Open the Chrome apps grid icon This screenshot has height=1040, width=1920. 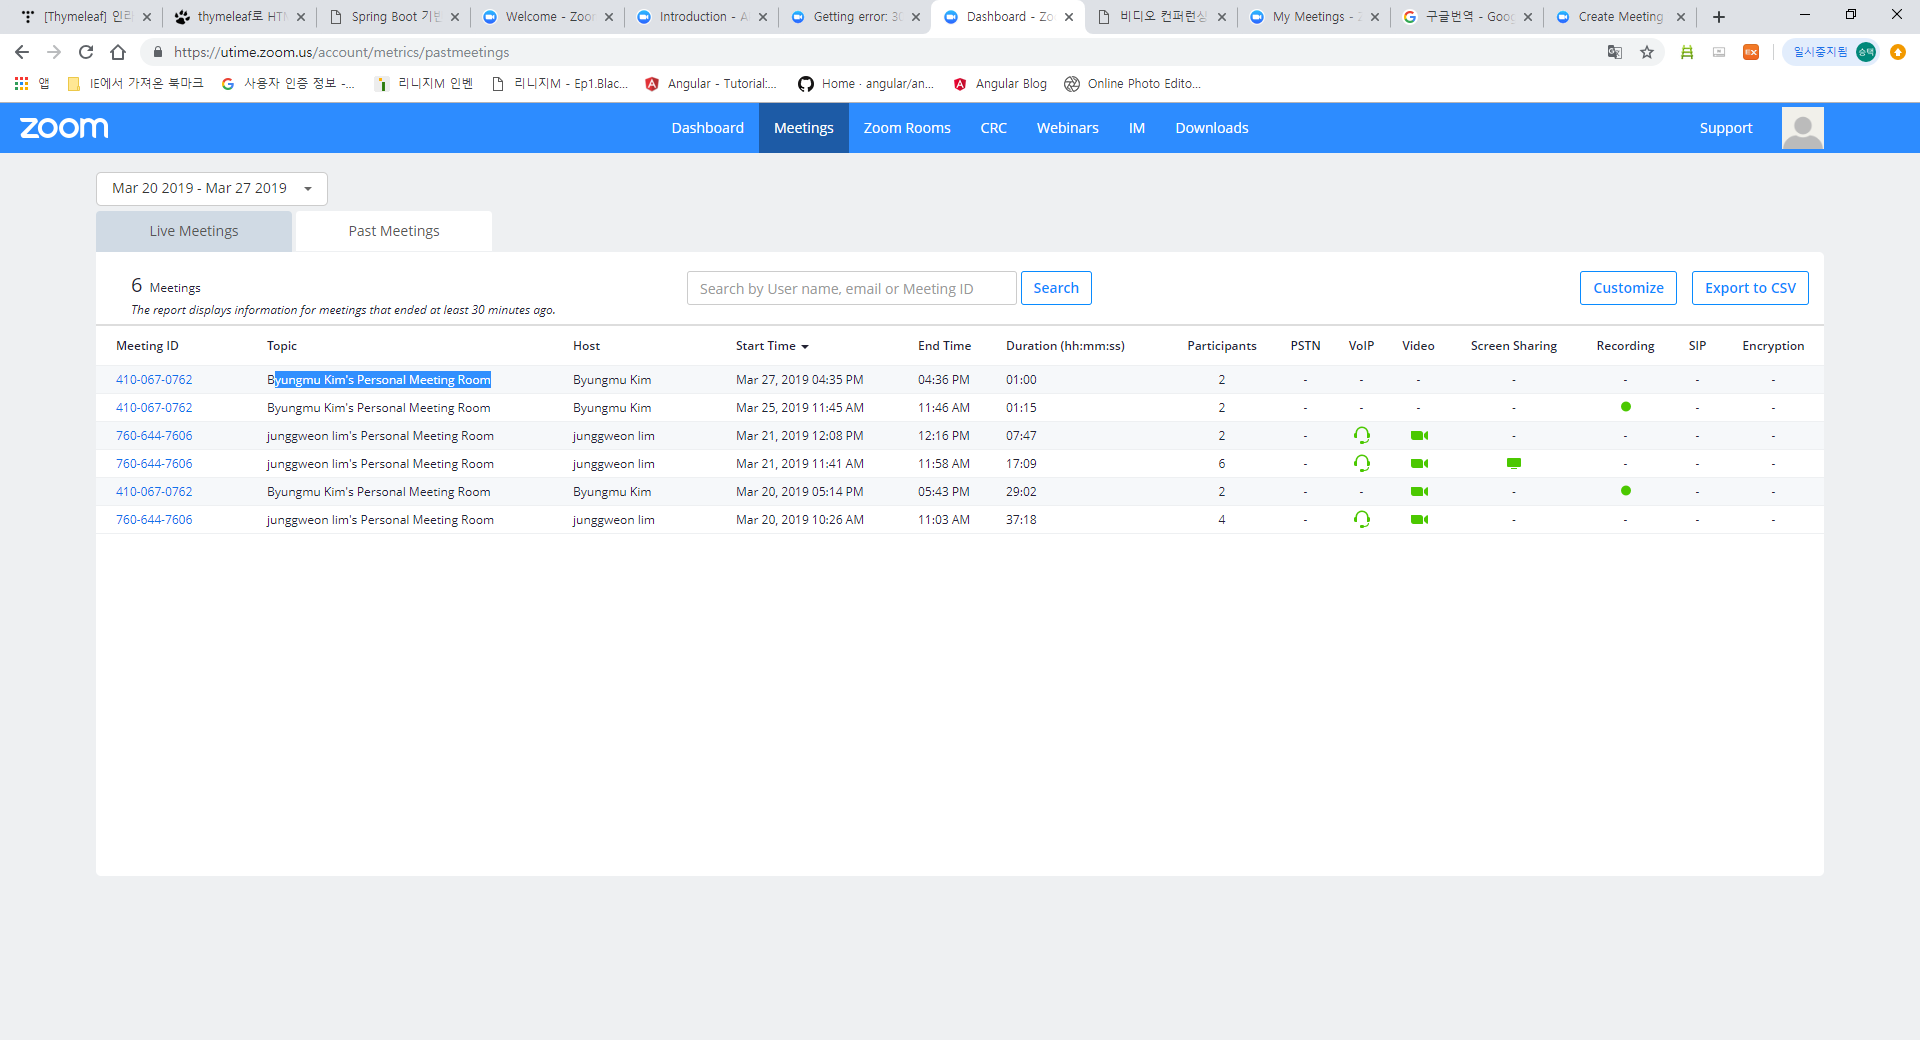(x=21, y=84)
